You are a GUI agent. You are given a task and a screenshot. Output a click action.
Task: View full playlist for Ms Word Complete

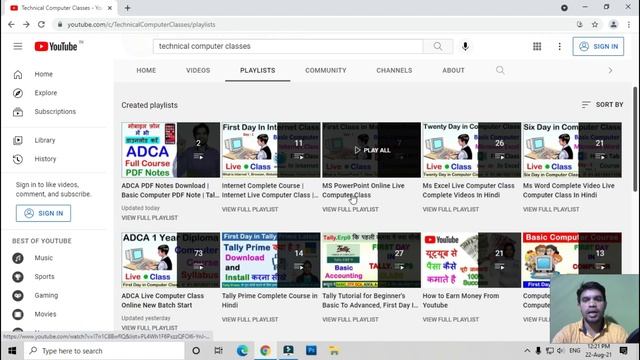coord(551,209)
